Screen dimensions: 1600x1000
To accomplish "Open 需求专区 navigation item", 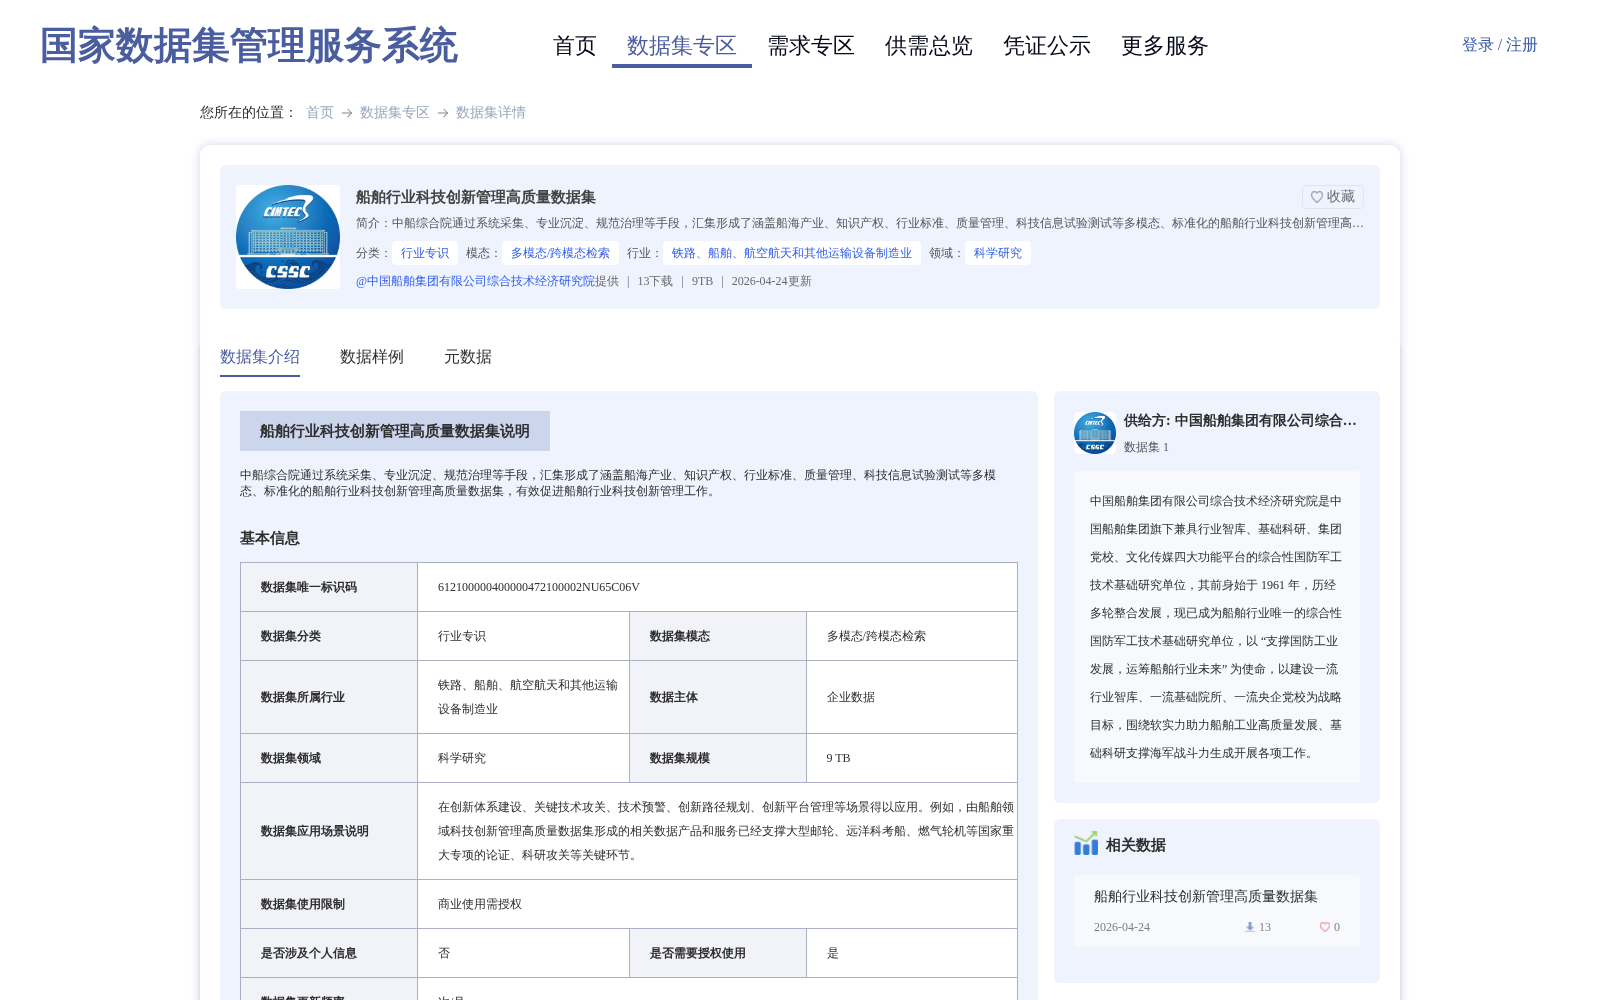I will [811, 46].
